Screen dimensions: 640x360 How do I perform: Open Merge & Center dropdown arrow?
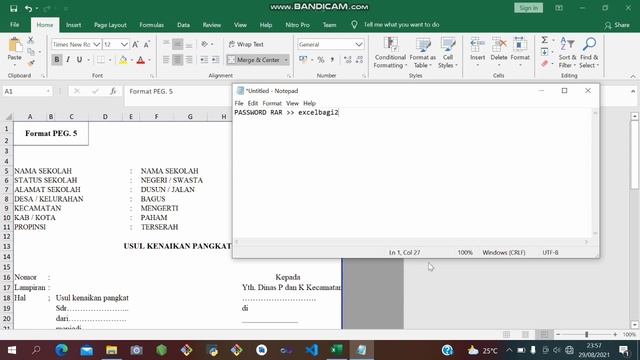point(286,60)
